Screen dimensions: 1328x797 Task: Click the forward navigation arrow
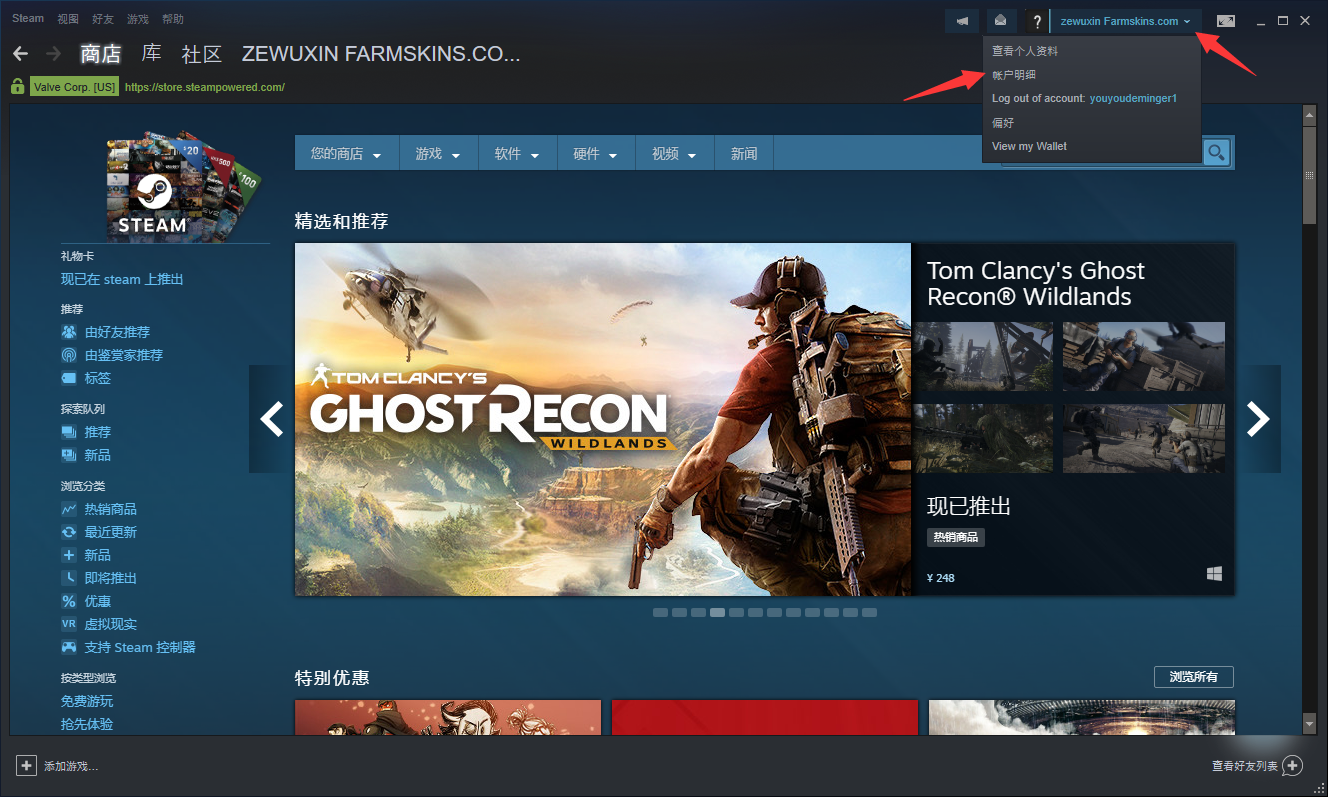point(53,53)
